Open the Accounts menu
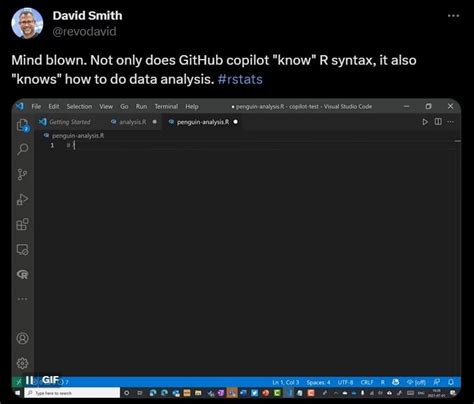 (x=23, y=338)
